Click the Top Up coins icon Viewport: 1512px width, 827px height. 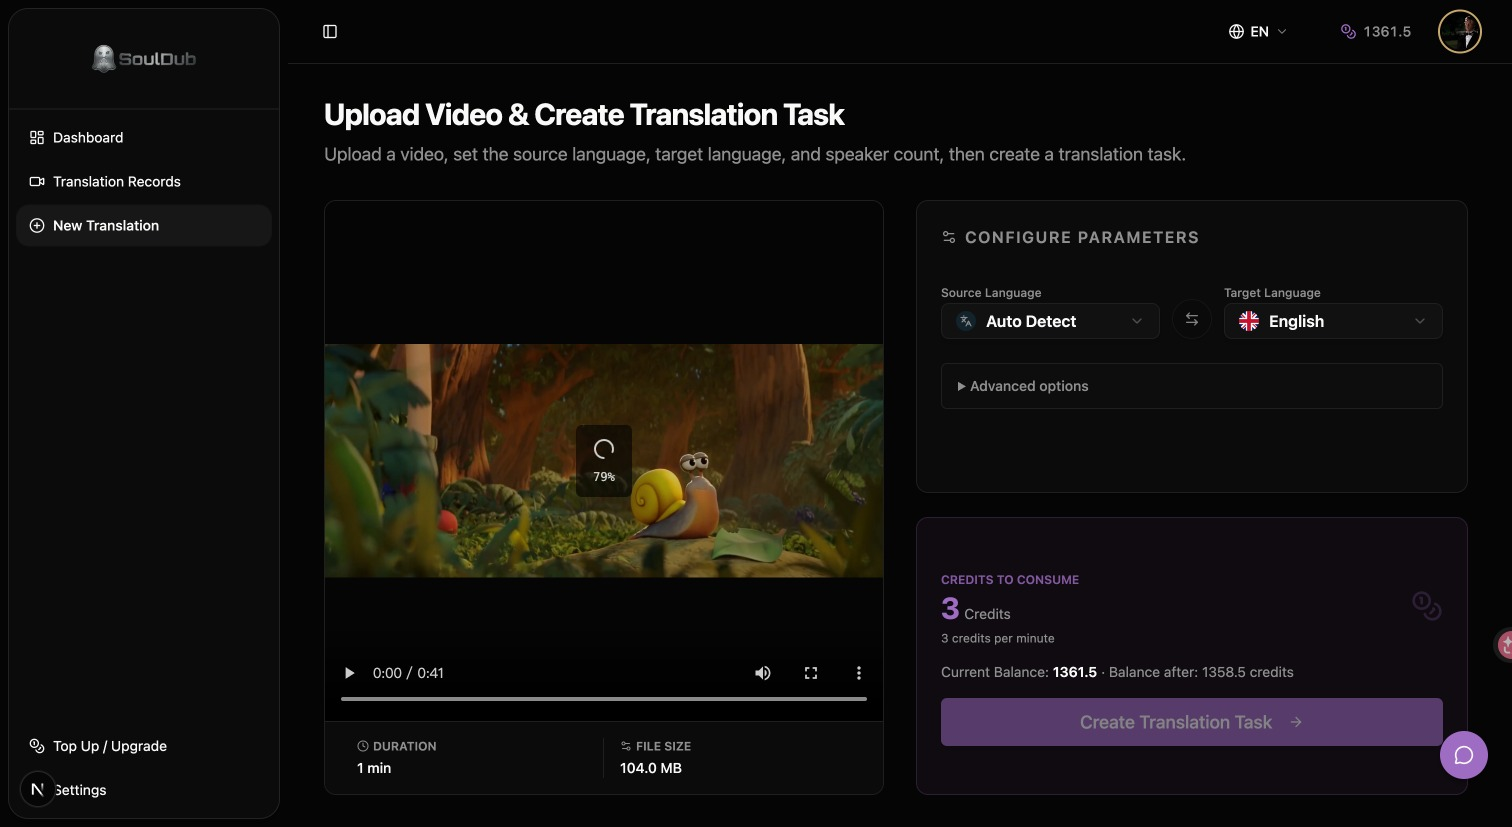37,746
